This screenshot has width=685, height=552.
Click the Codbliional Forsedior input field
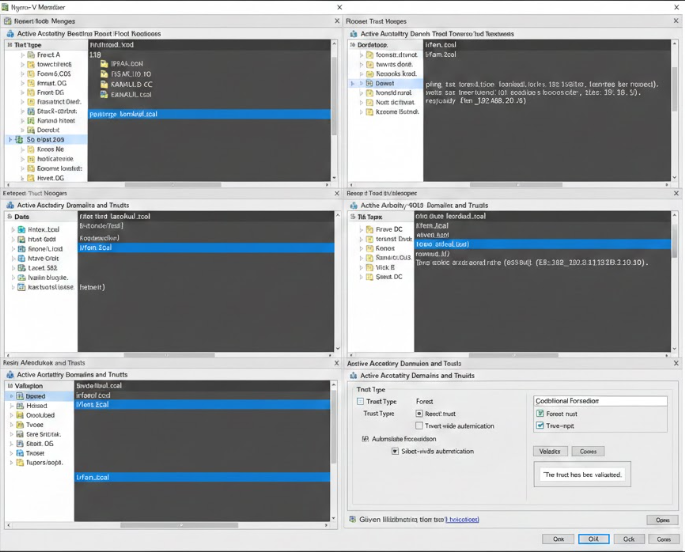(x=600, y=400)
